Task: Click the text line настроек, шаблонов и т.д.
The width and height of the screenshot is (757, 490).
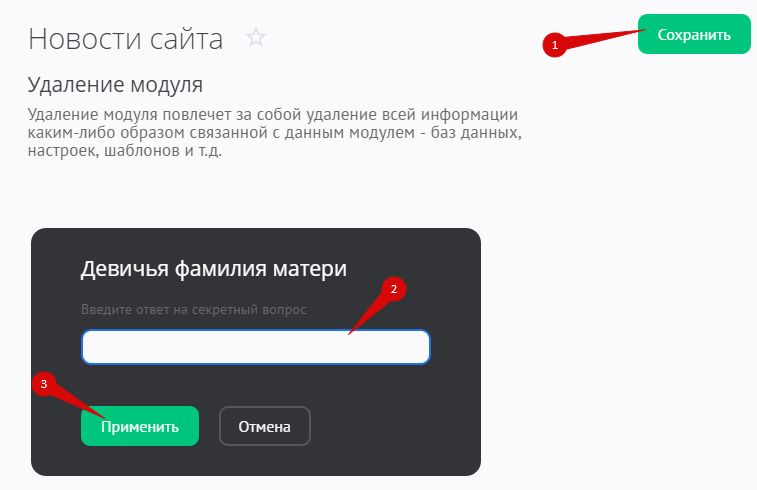Action: [x=125, y=150]
